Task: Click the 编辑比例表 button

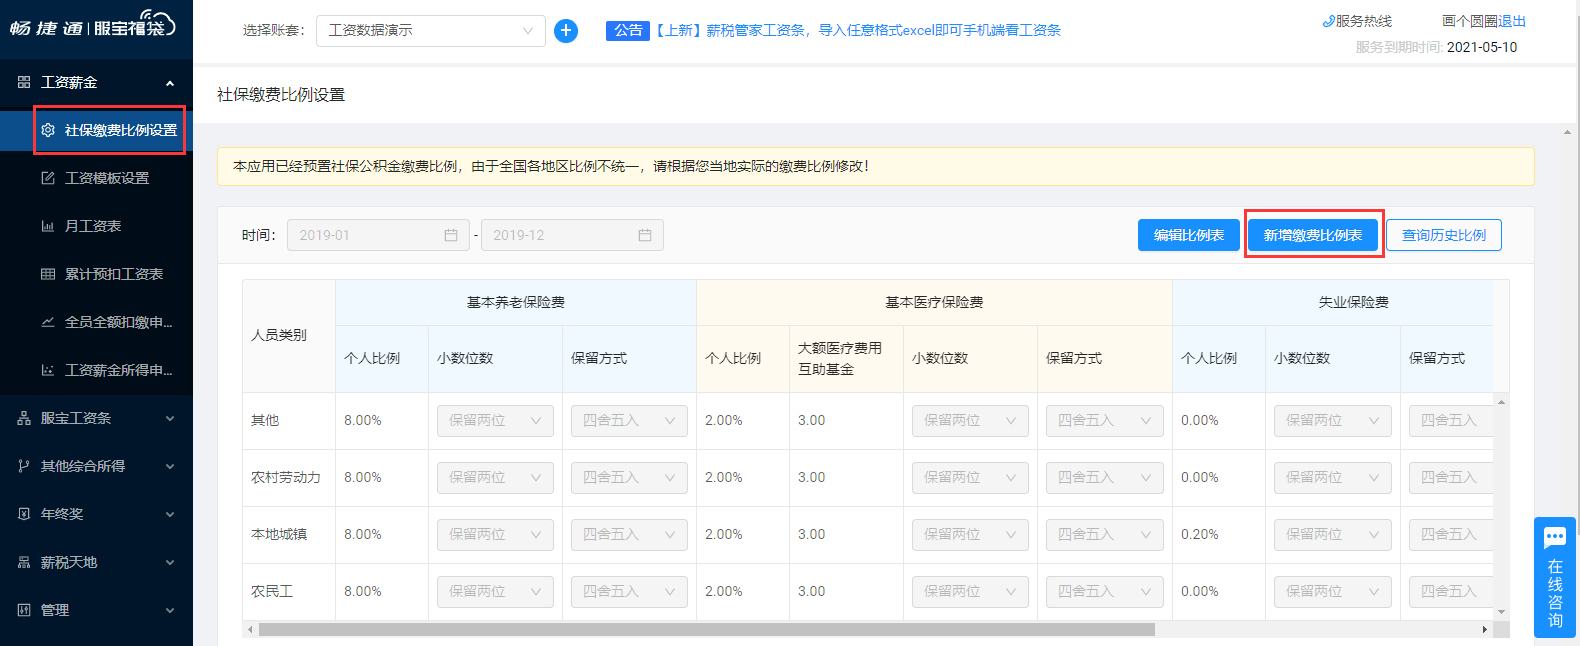Action: tap(1188, 235)
